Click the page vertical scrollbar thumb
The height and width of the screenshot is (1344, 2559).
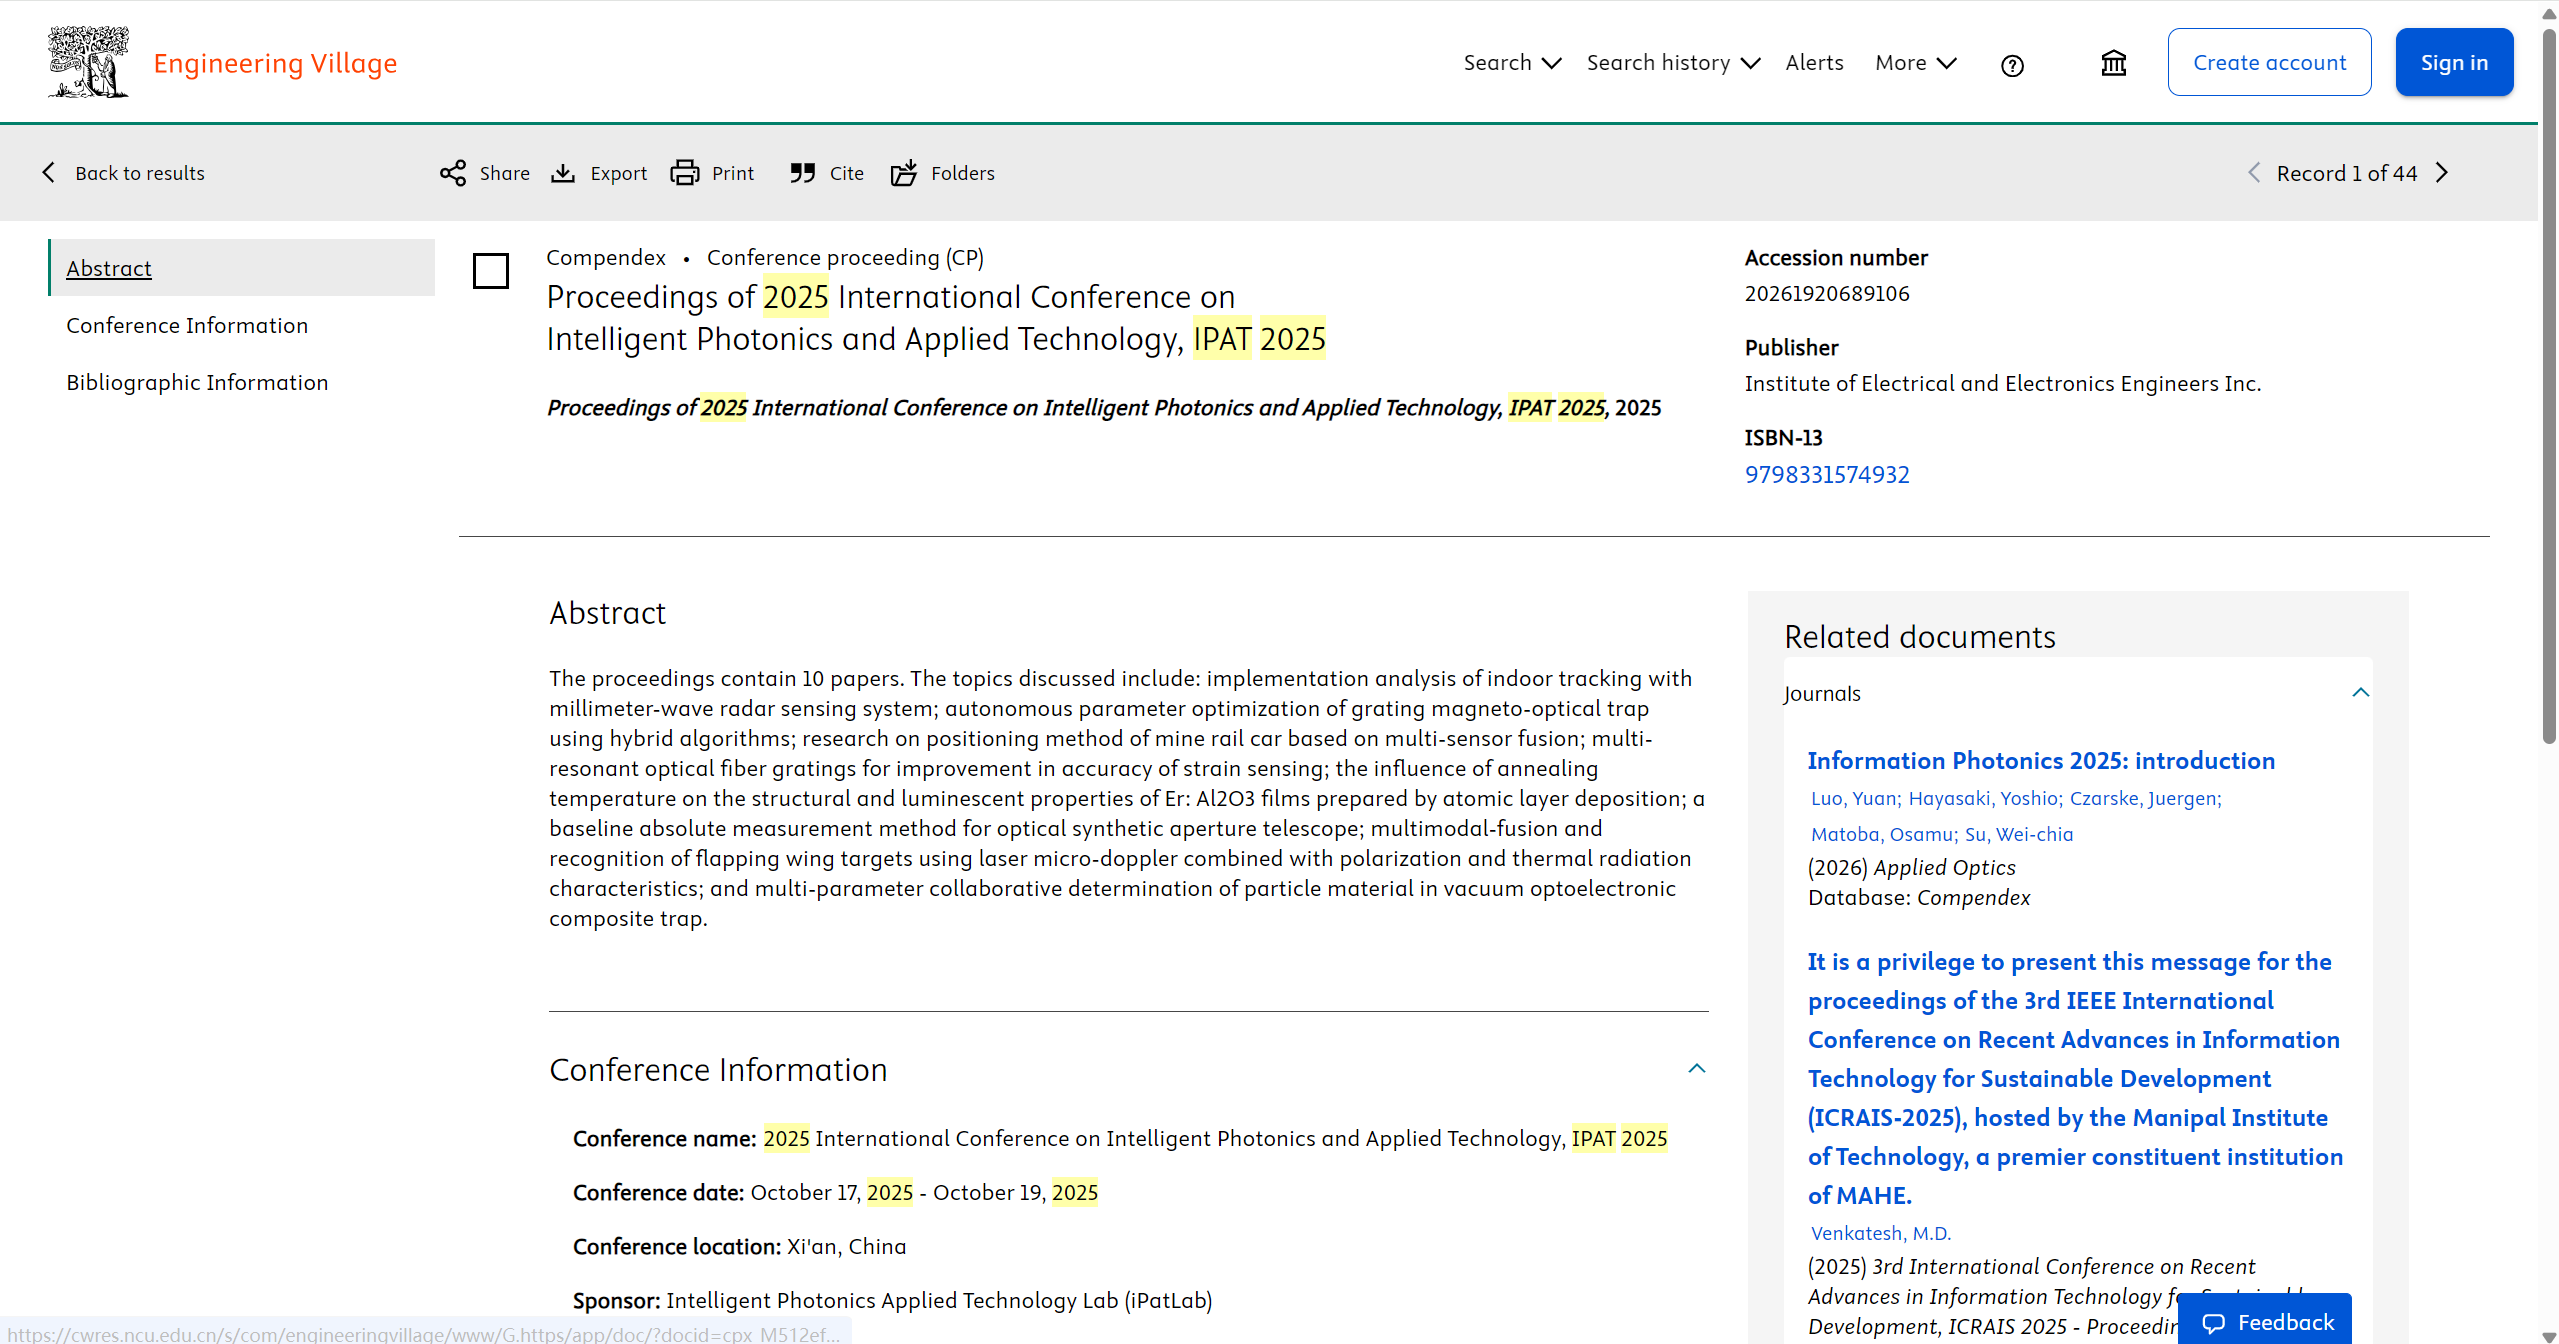tap(2548, 385)
